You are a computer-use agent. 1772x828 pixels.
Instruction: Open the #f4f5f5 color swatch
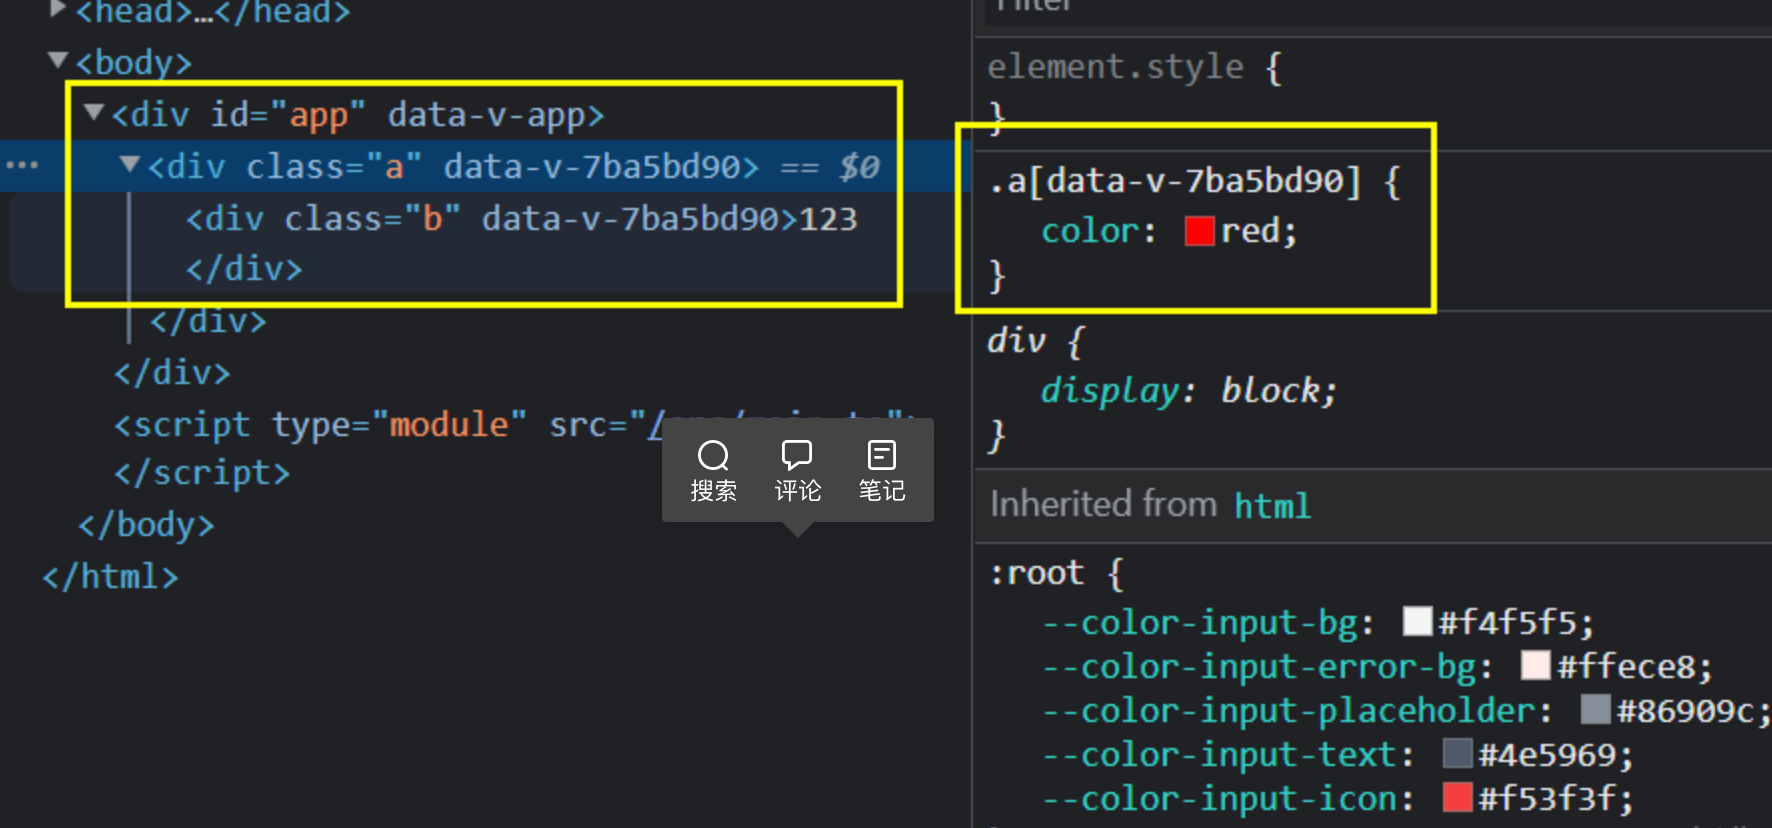[1418, 621]
